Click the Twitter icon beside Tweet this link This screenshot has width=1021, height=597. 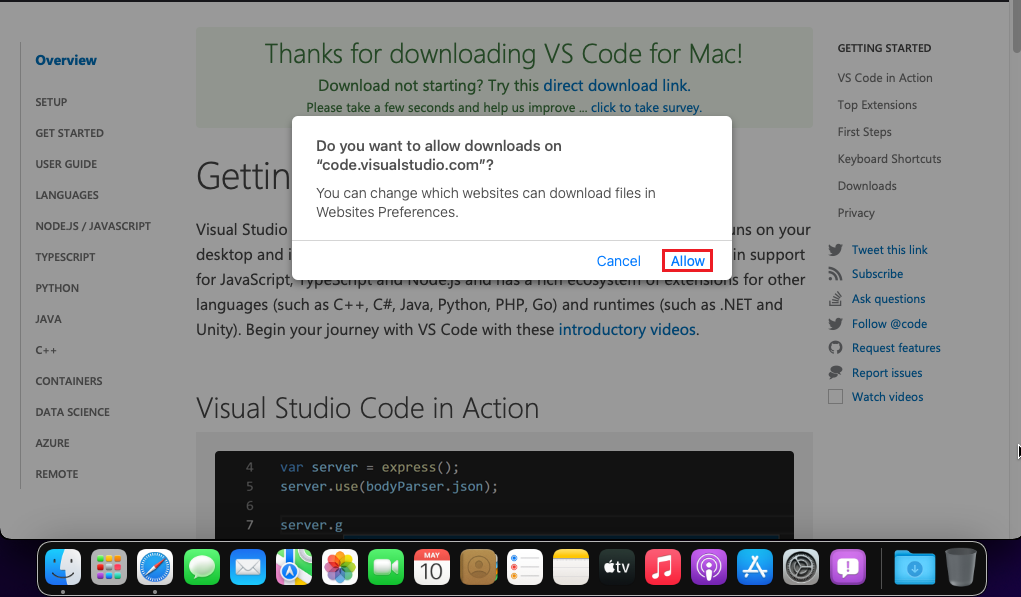pyautogui.click(x=835, y=250)
